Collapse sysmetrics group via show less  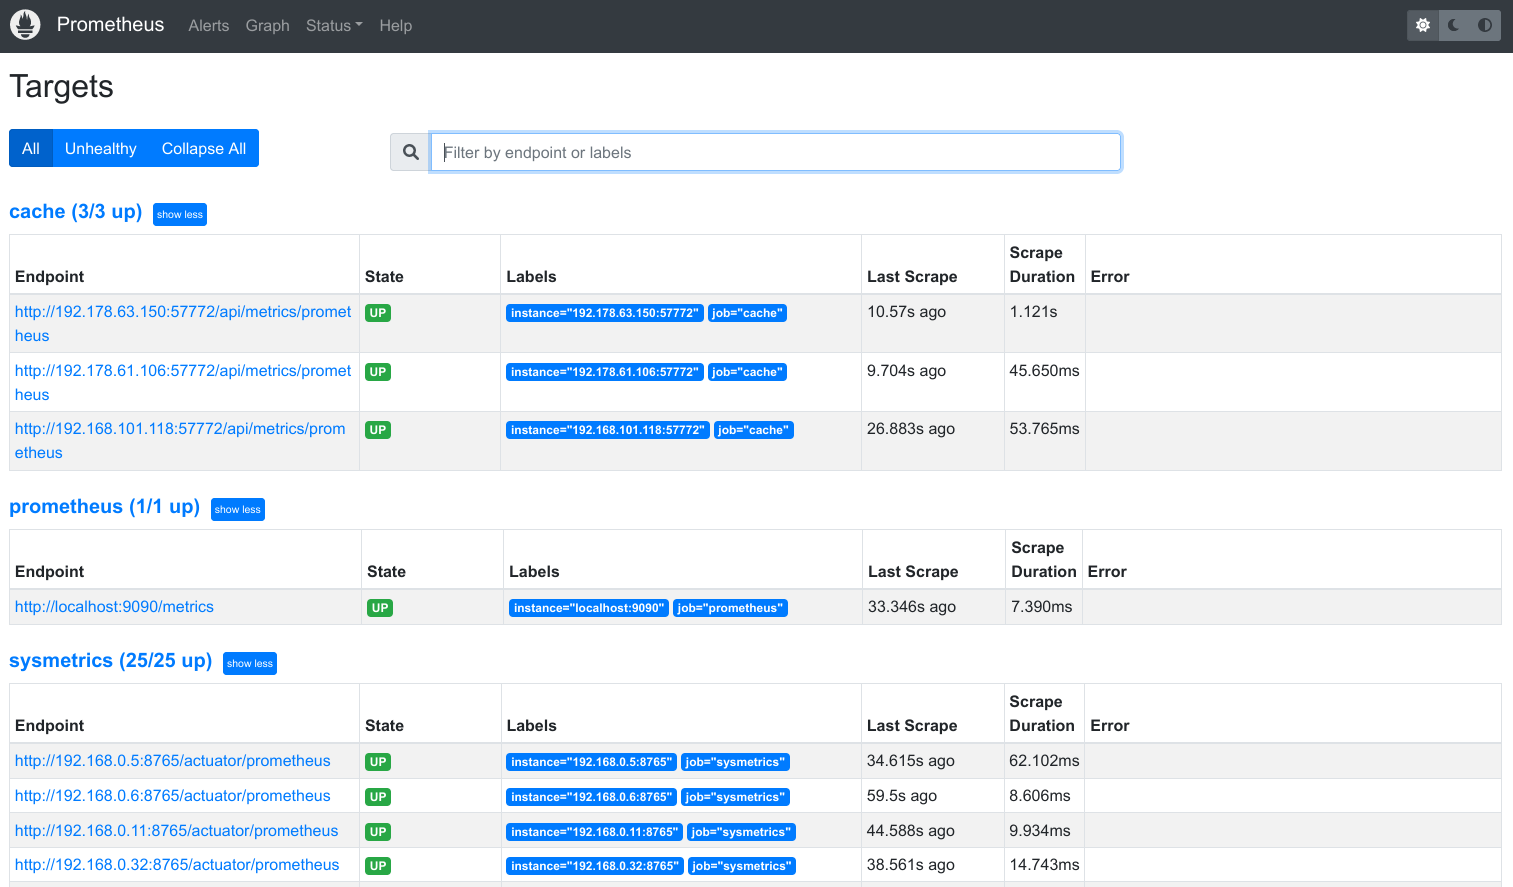pos(249,663)
